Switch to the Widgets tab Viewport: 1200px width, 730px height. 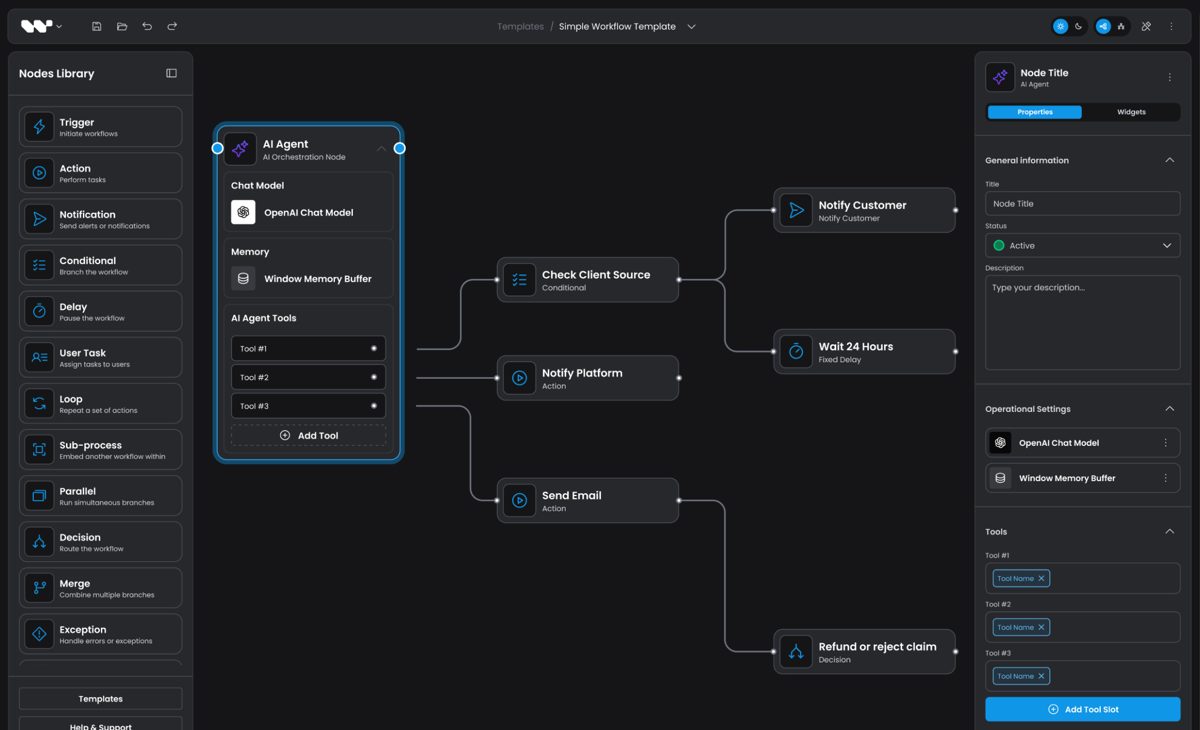pos(1131,112)
